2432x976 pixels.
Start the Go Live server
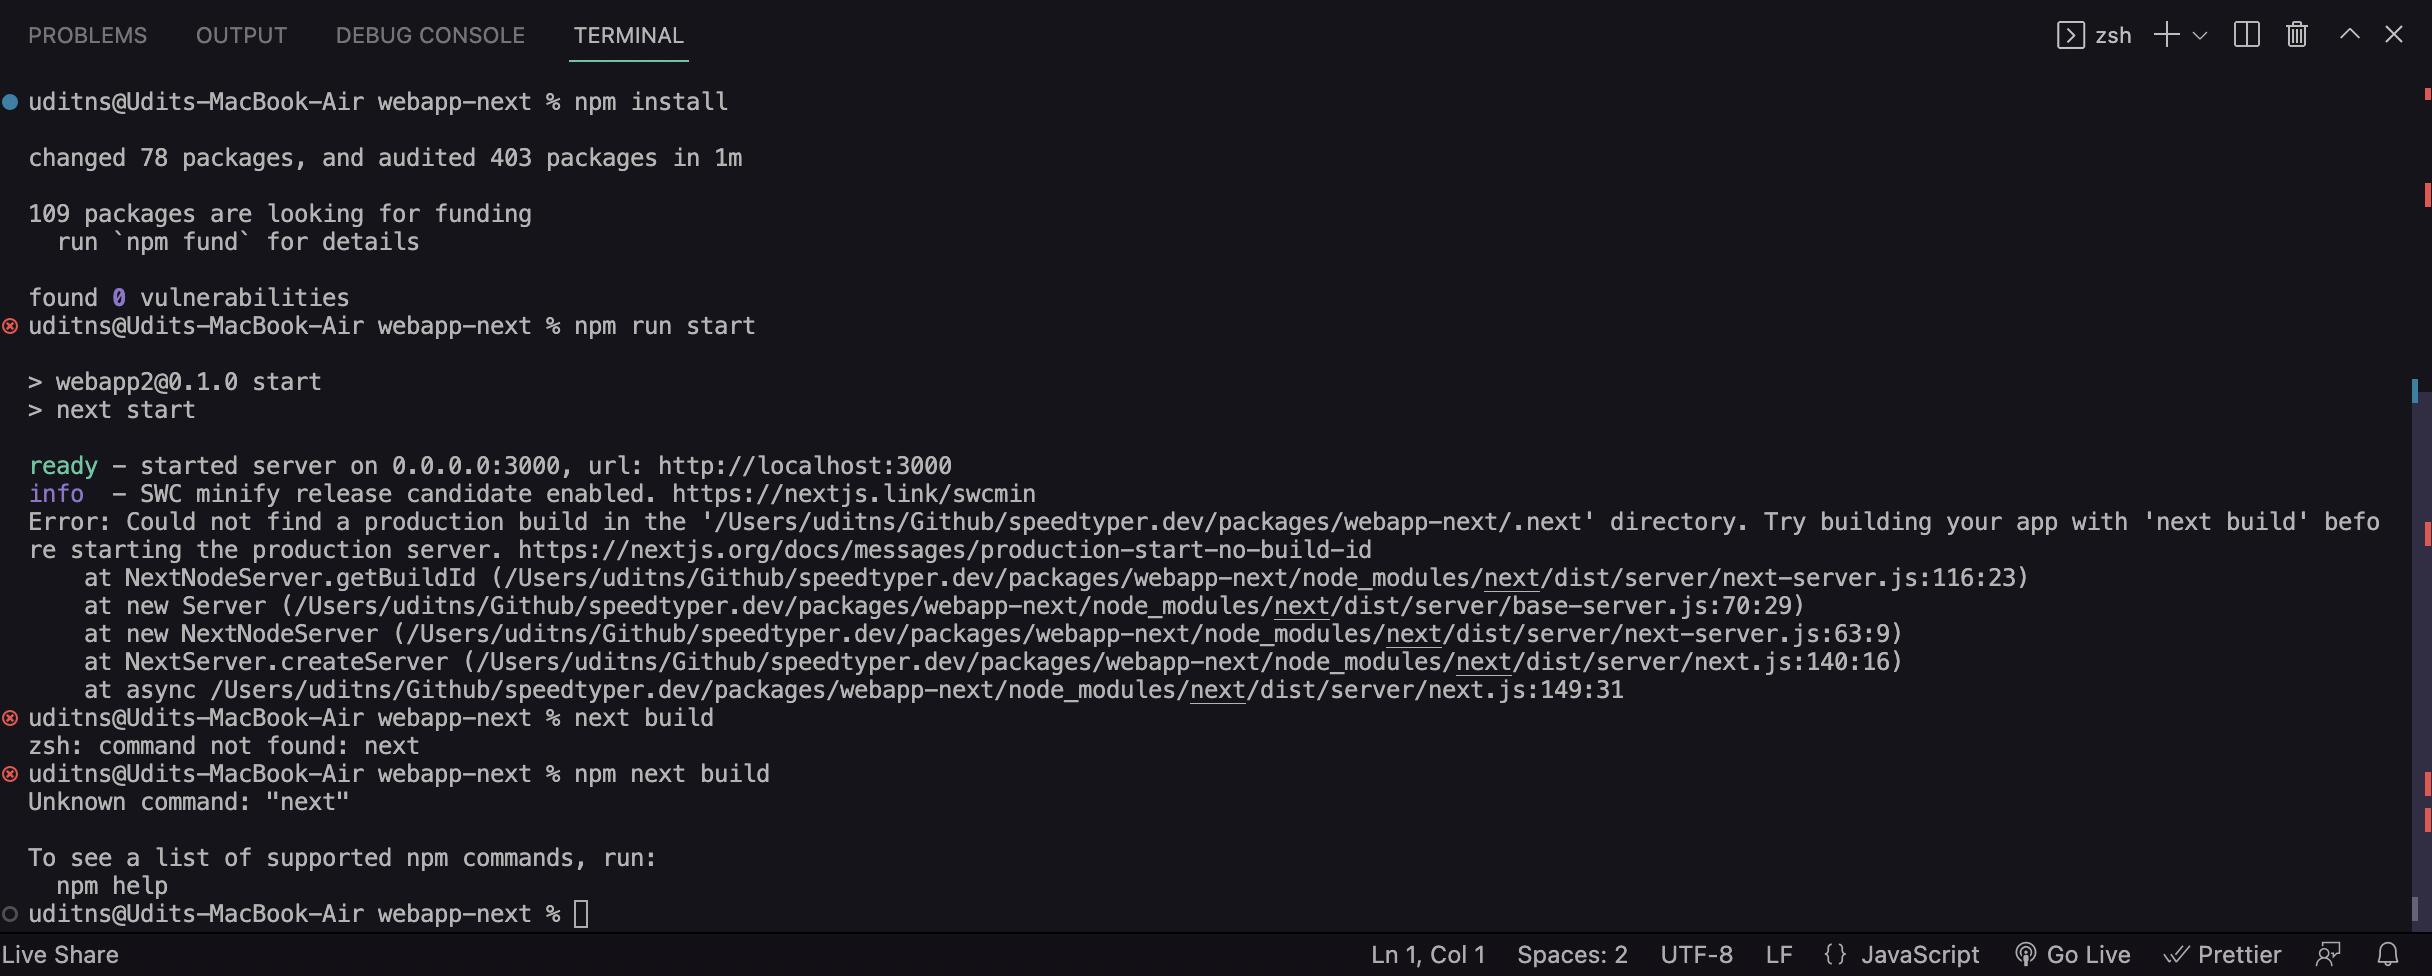[x=2071, y=954]
